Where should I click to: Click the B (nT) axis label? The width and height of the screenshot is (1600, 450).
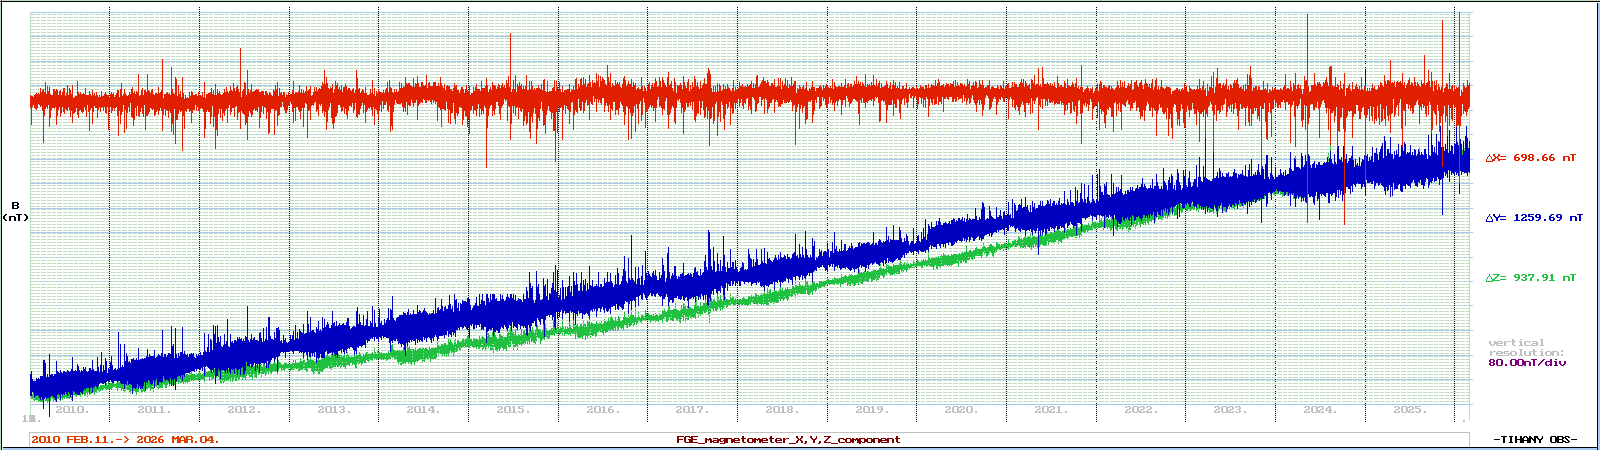[15, 211]
